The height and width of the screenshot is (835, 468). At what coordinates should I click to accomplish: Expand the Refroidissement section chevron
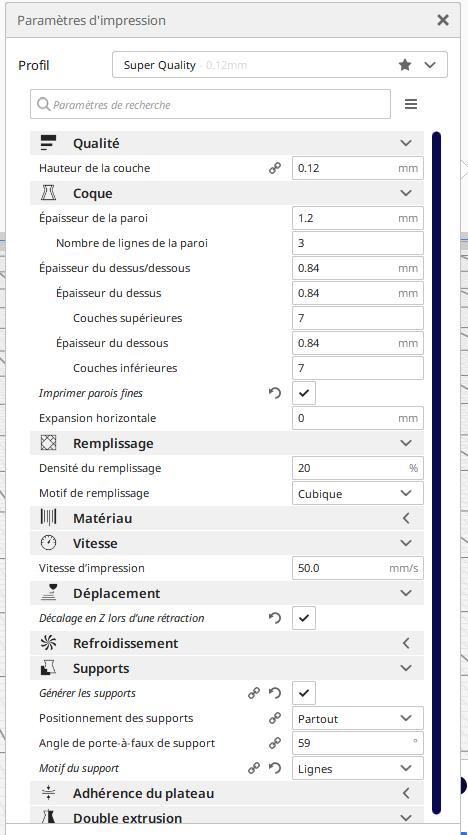406,643
